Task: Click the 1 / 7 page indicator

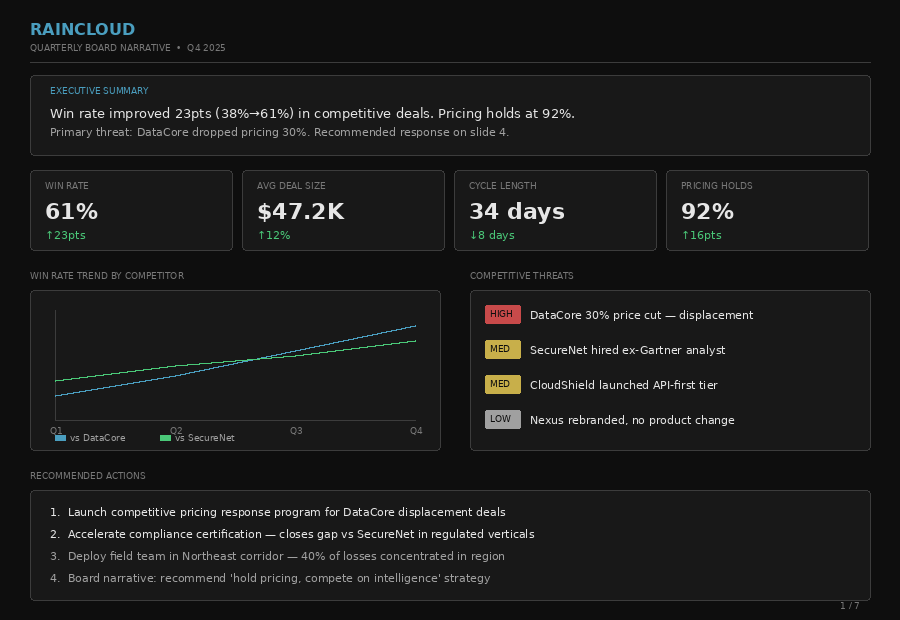Action: [x=849, y=605]
